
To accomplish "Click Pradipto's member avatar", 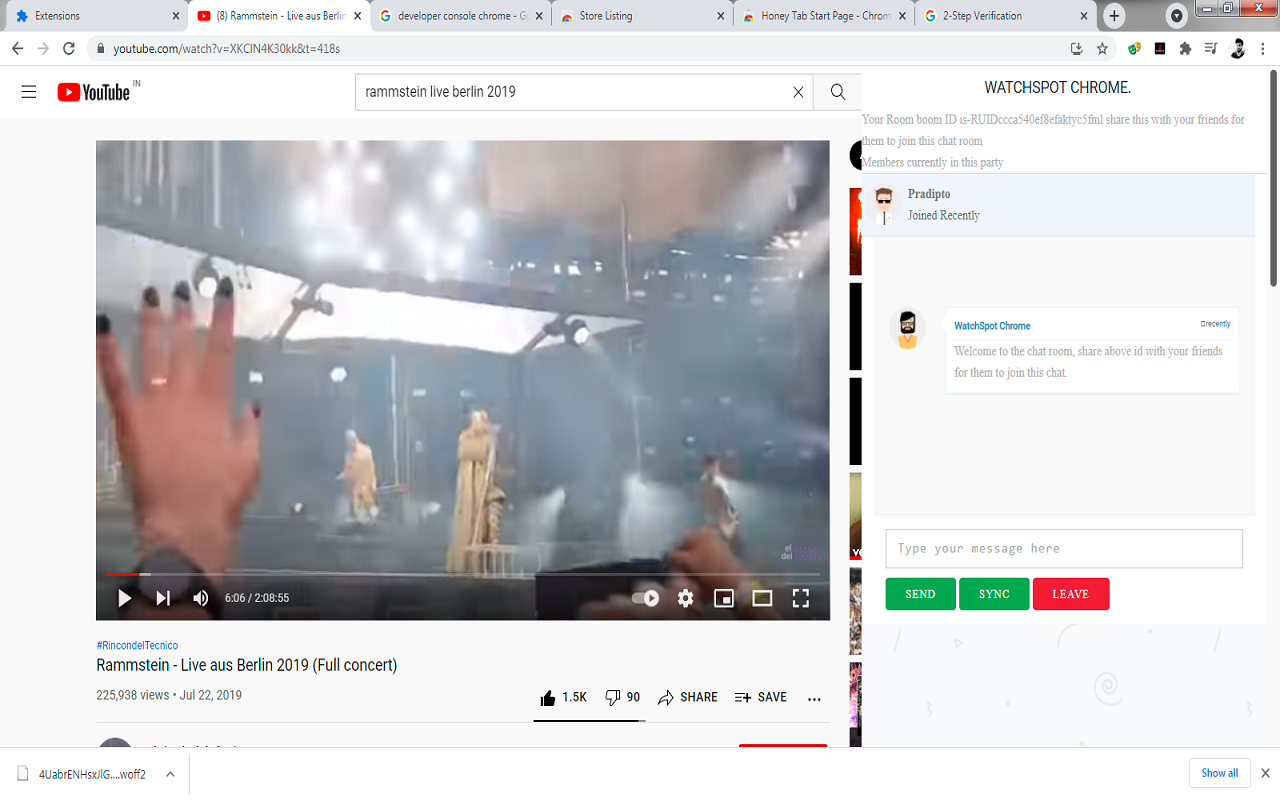I will (x=884, y=205).
